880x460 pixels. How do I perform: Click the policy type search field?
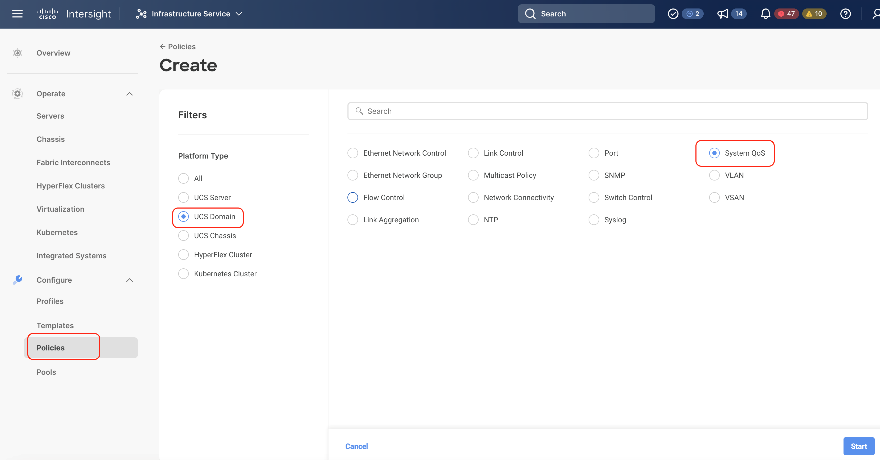coord(607,111)
